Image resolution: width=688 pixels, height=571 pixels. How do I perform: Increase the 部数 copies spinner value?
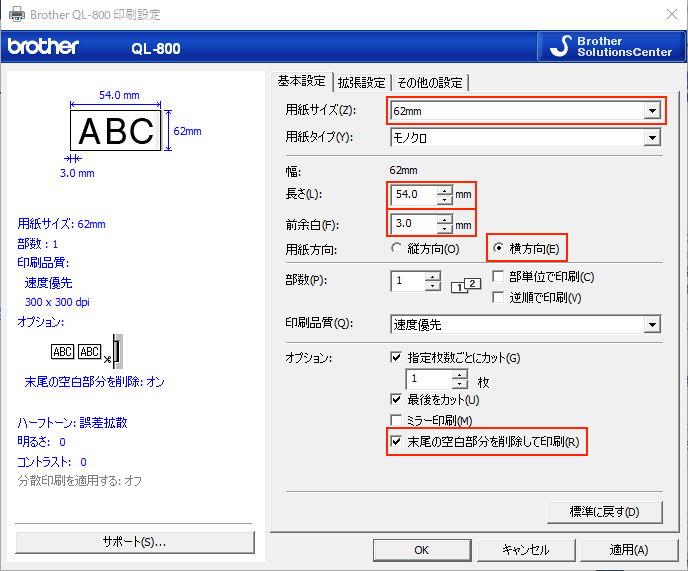(432, 277)
